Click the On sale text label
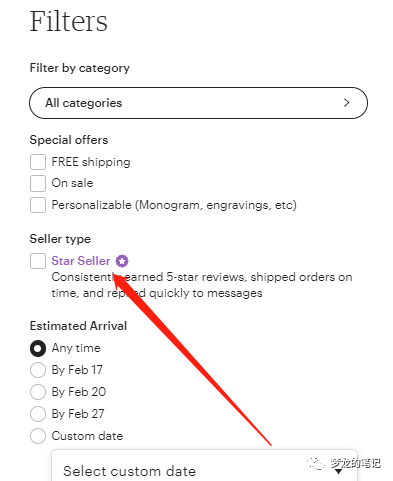 coord(72,183)
